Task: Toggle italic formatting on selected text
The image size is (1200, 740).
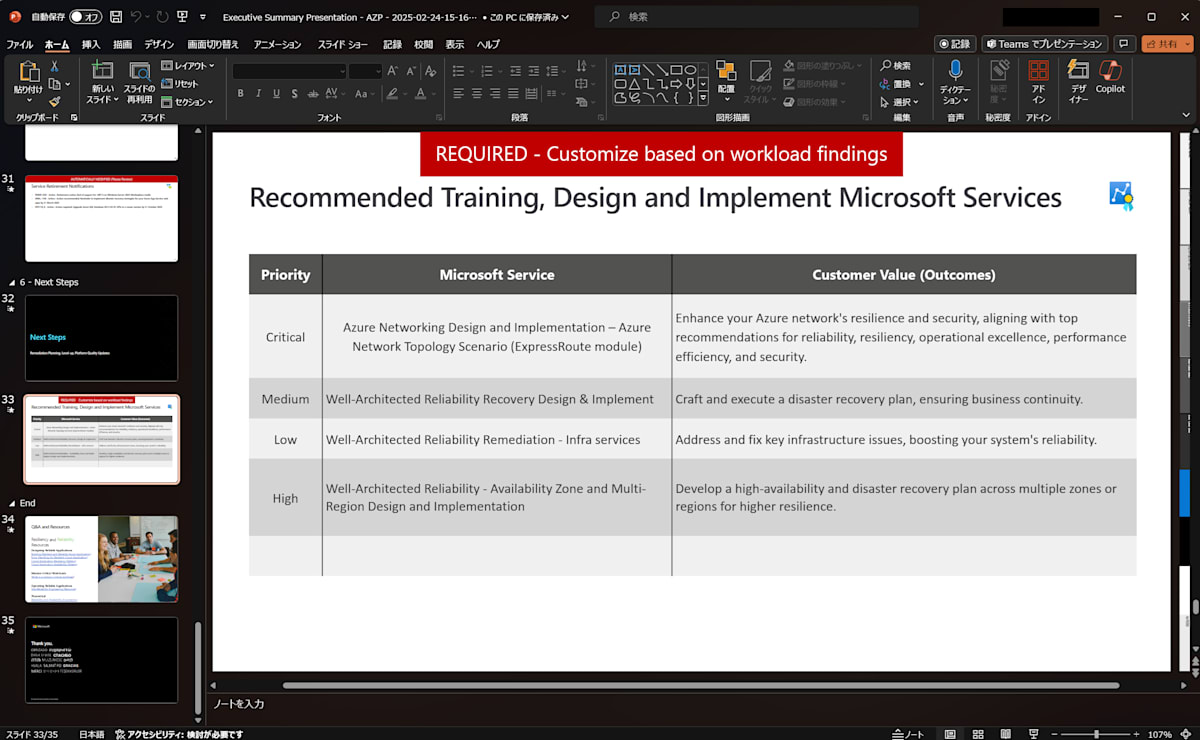Action: click(x=257, y=92)
